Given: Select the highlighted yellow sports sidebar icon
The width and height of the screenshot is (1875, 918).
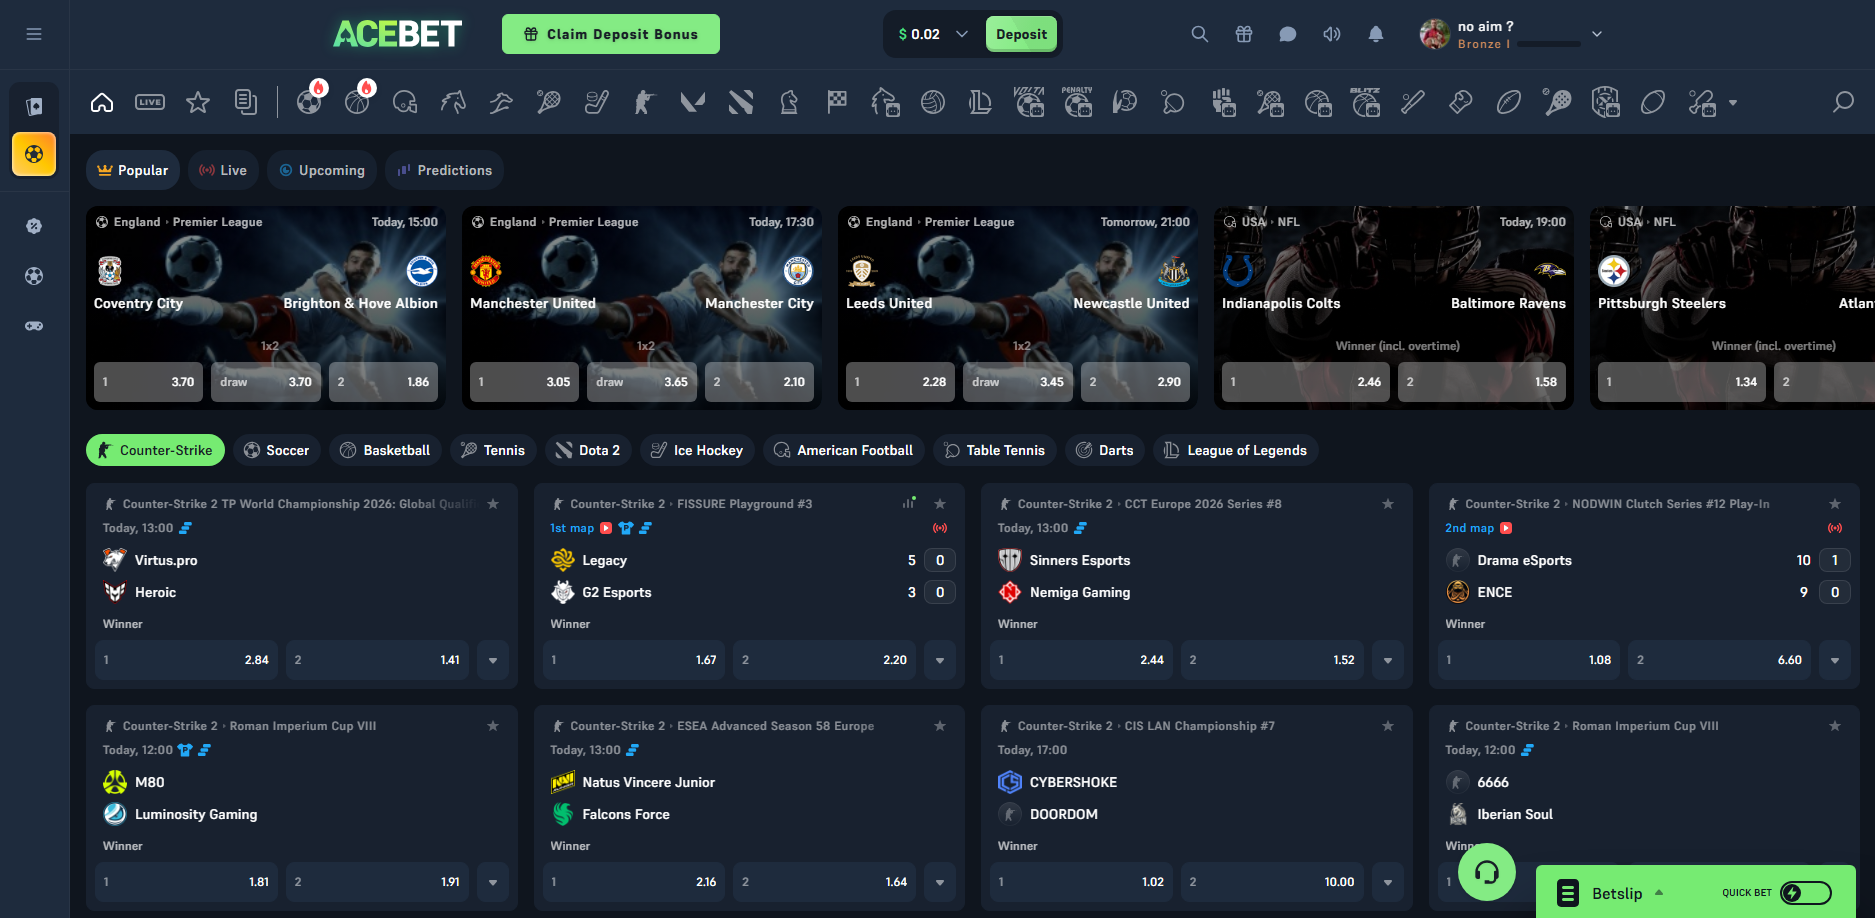Looking at the screenshot, I should (x=34, y=154).
